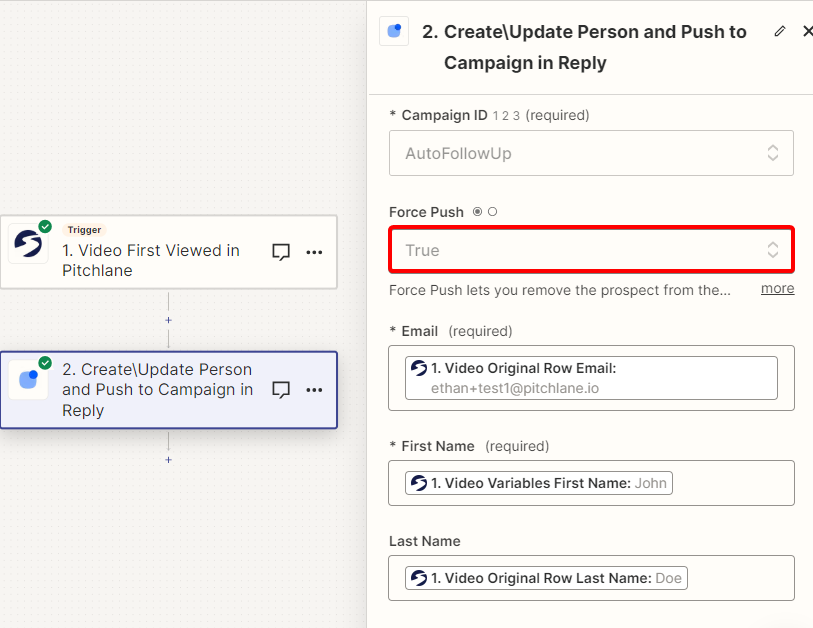Click the Last Name input field
This screenshot has width=813, height=628.
(x=591, y=578)
